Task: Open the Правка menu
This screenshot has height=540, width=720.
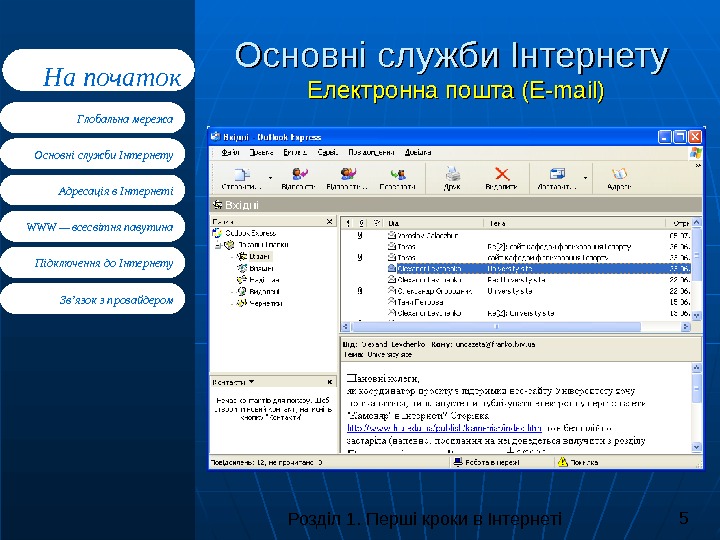Action: click(x=261, y=152)
